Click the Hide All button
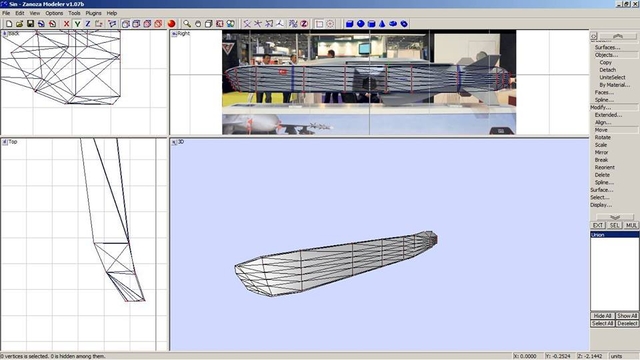The width and height of the screenshot is (640, 360). [602, 316]
